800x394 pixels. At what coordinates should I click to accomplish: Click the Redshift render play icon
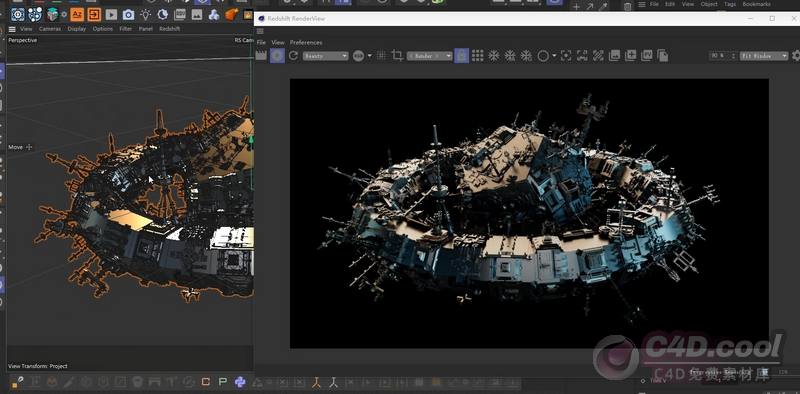pyautogui.click(x=111, y=14)
